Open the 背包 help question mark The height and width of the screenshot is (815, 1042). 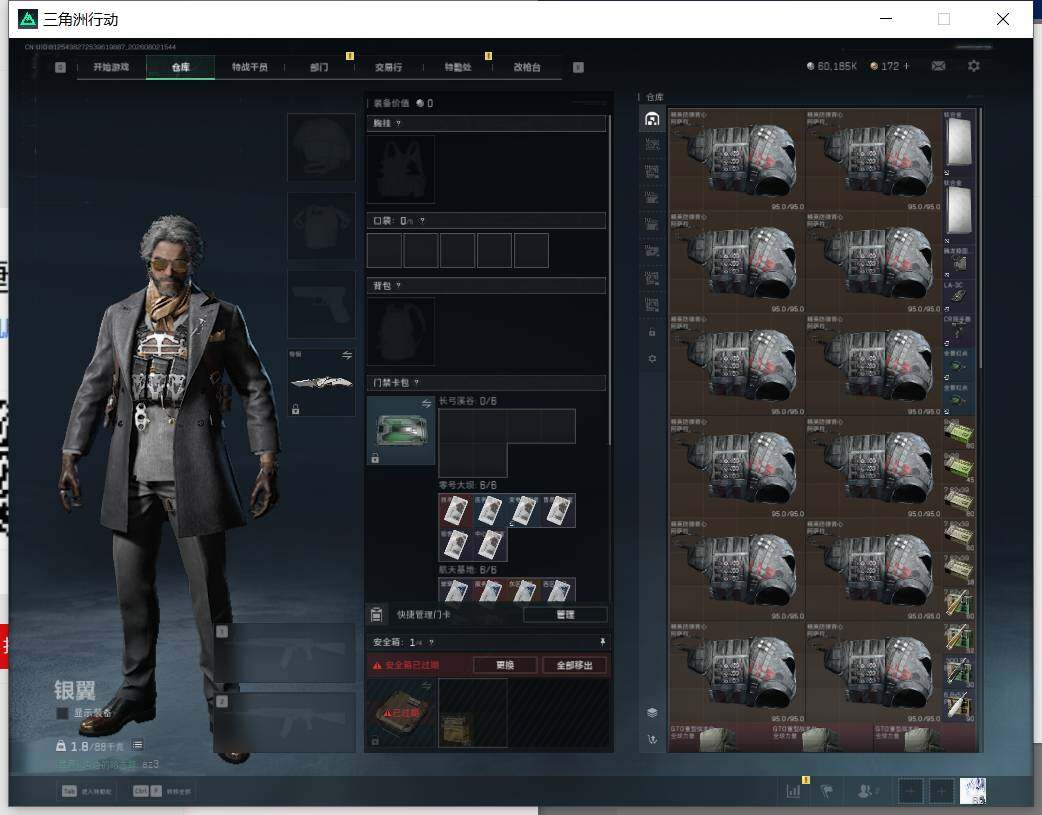pyautogui.click(x=397, y=285)
